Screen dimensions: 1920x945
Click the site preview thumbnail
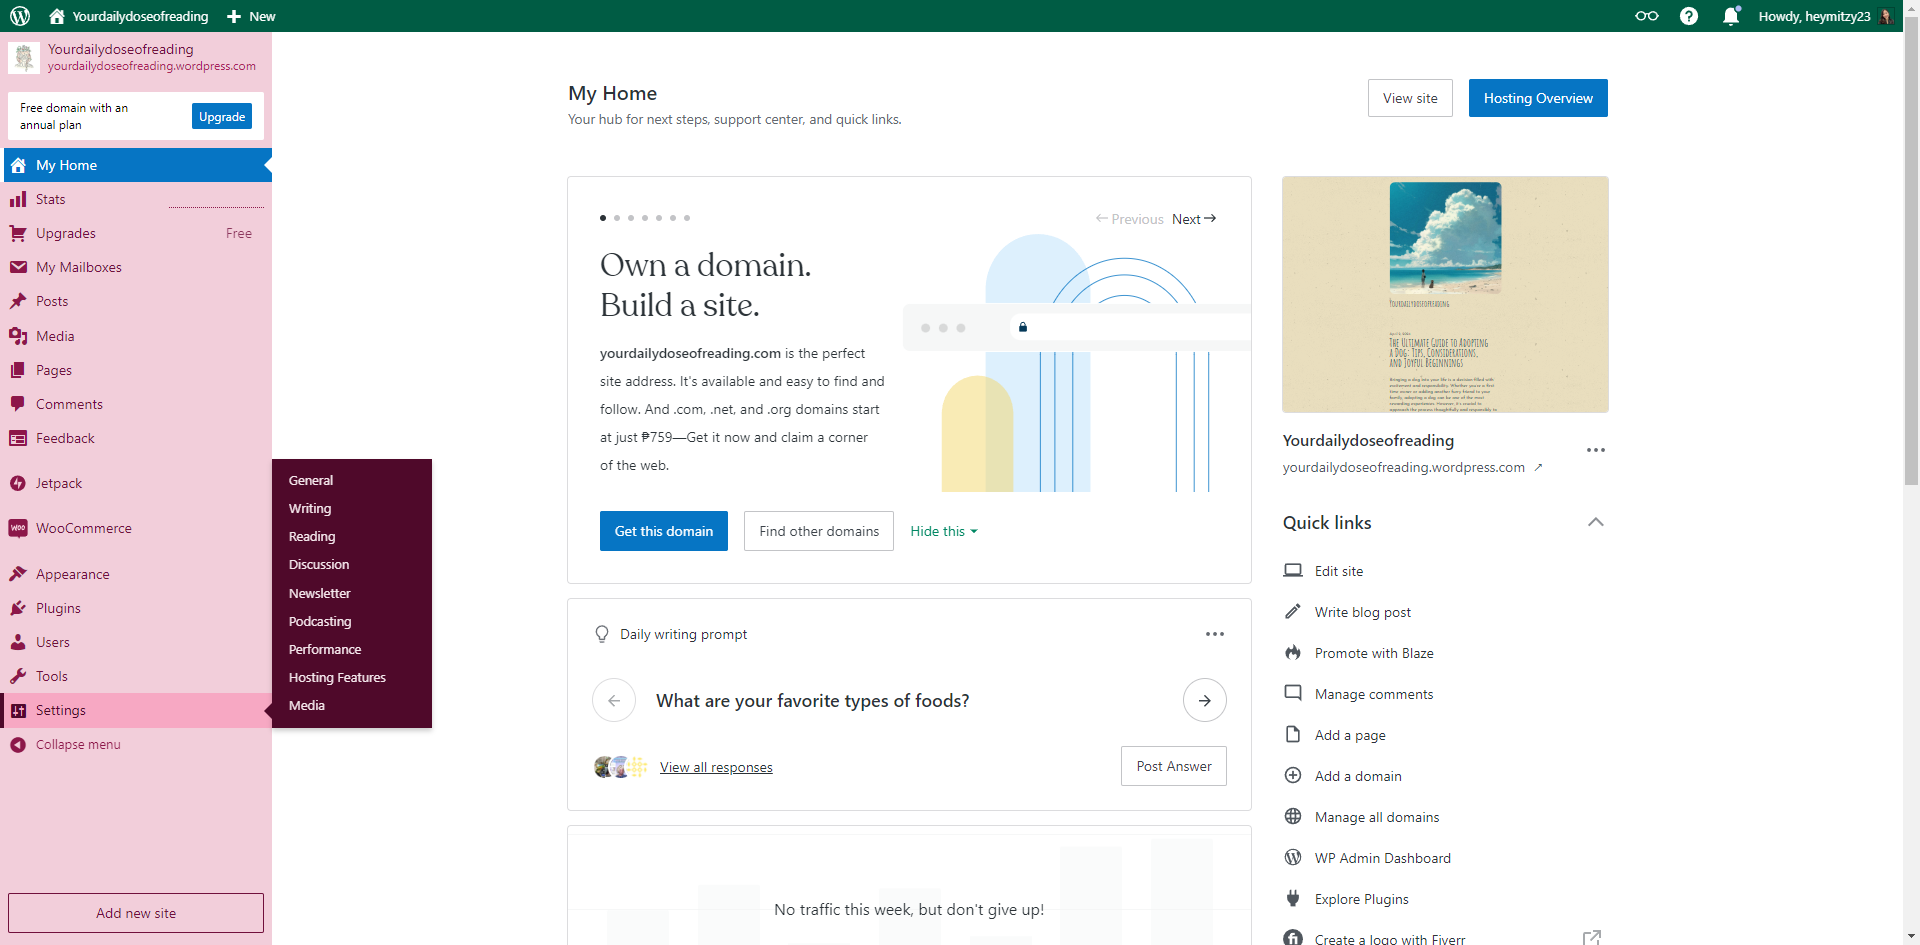tap(1445, 294)
